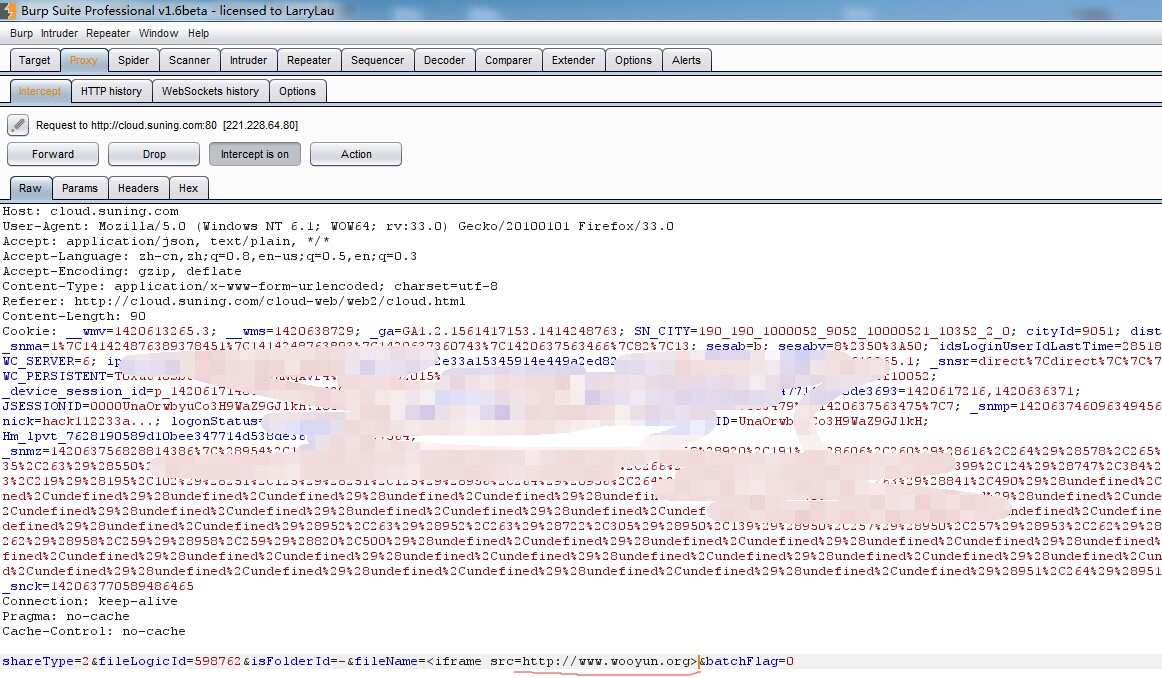Screen dimensions: 1162x678
Task: Click the Content-Type header line
Action: 250,286
